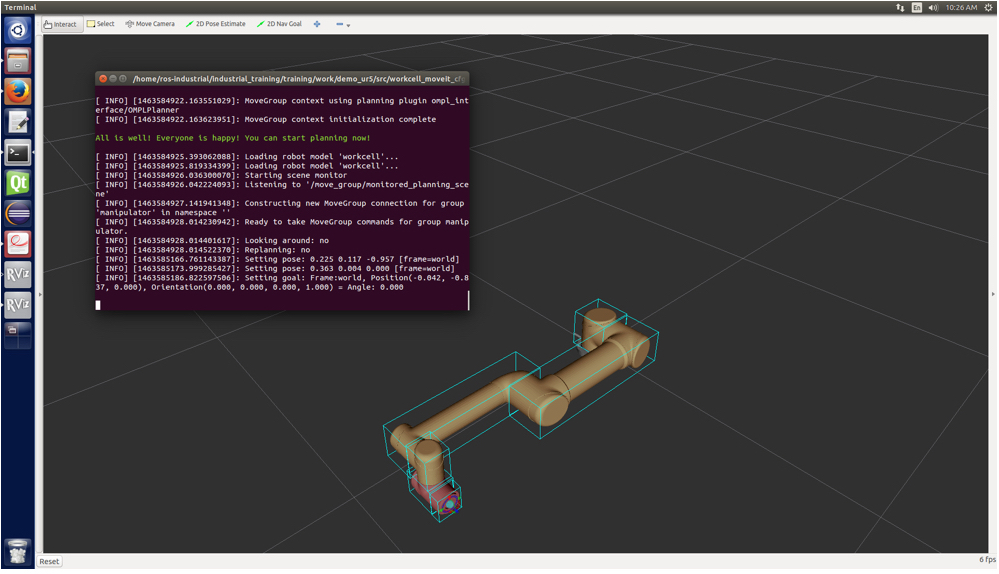
Task: Switch to the Move Camera tool
Action: coord(150,24)
